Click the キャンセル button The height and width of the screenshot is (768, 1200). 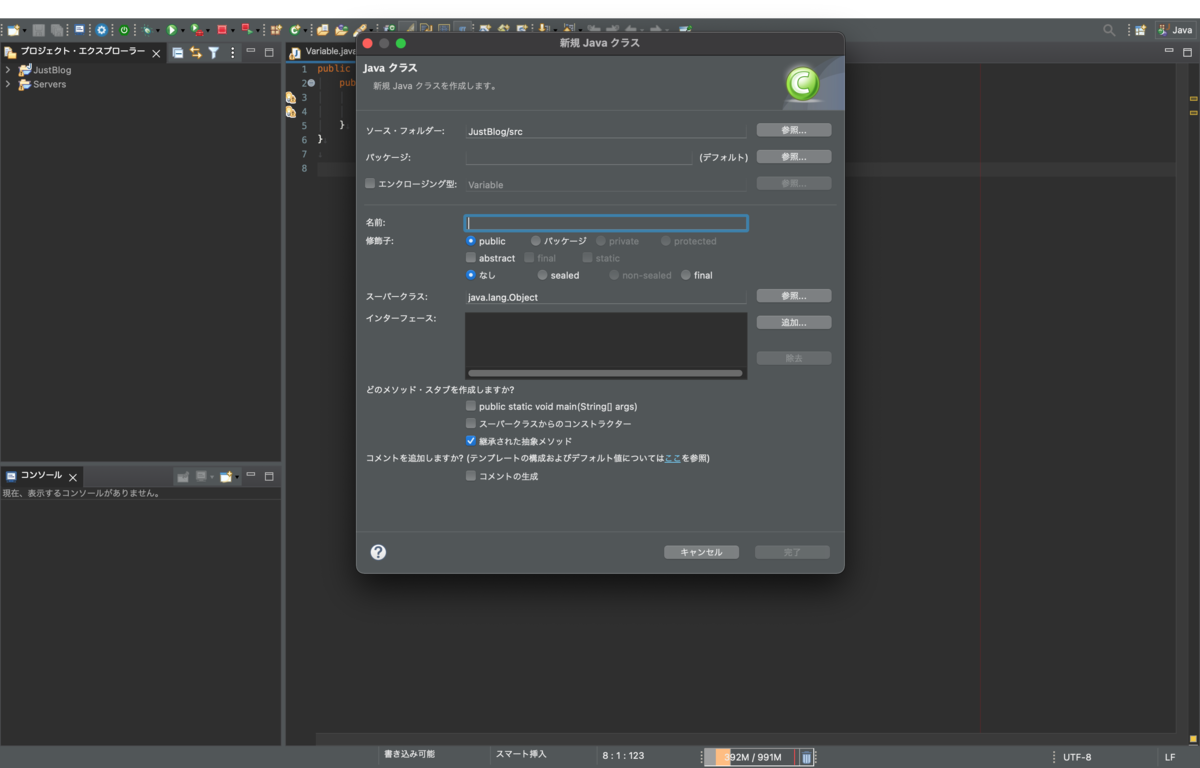click(701, 552)
